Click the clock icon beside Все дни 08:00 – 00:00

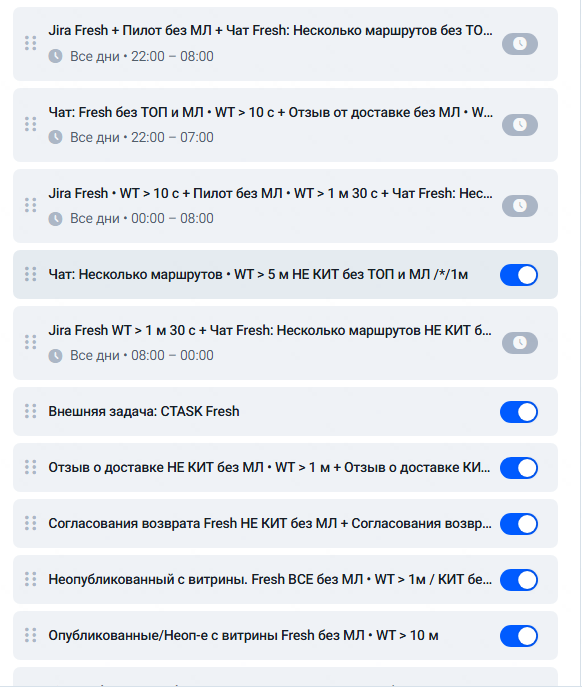(x=55, y=355)
